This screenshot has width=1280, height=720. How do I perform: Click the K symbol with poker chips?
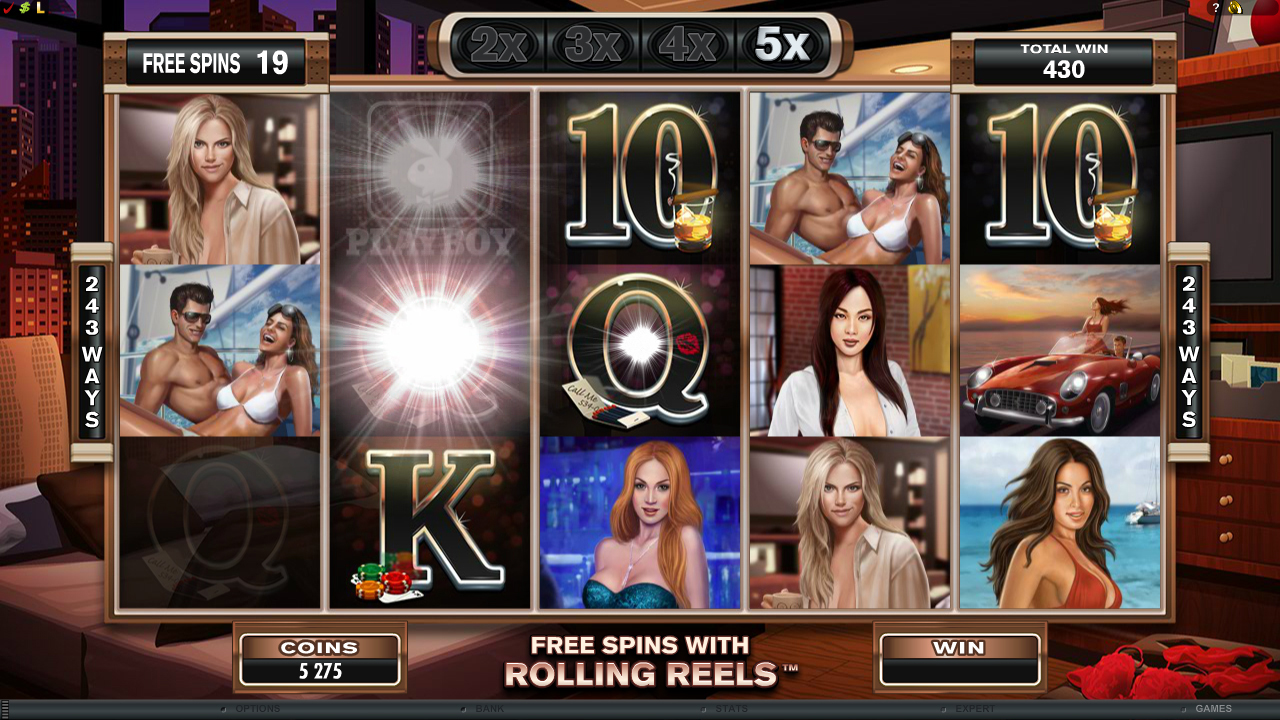click(x=430, y=523)
